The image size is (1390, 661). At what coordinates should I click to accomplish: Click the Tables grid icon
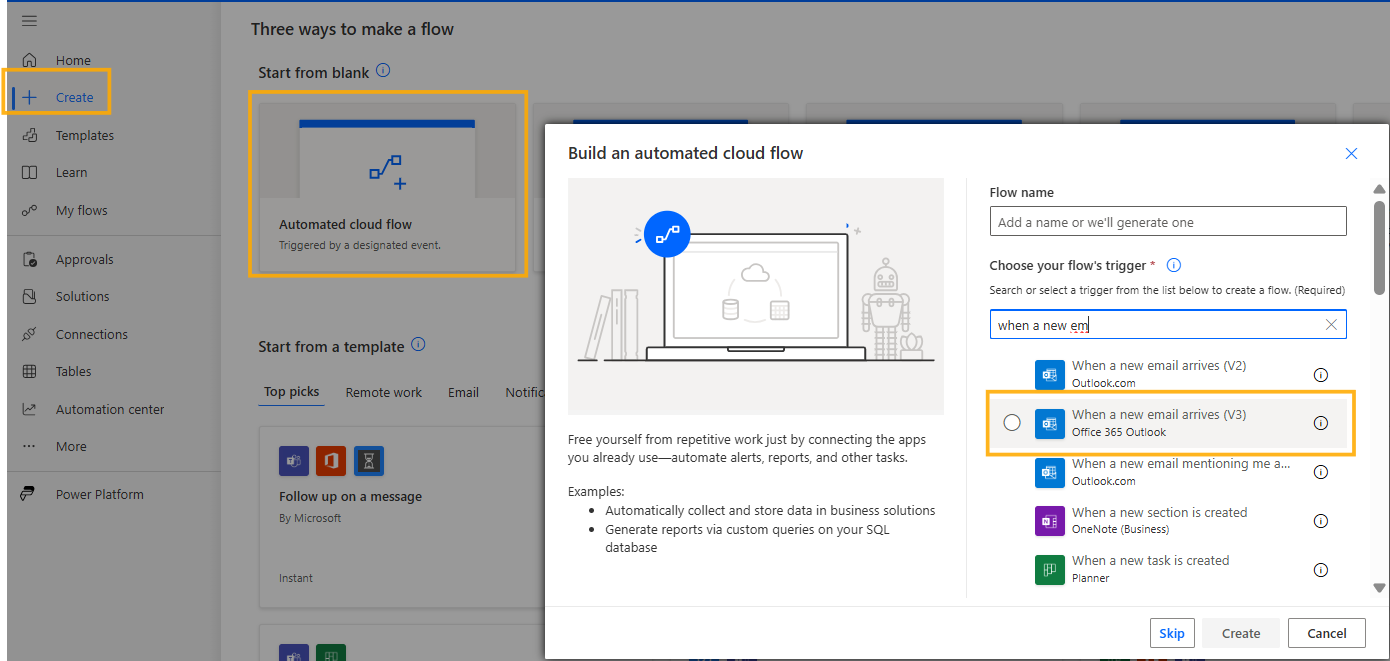(30, 371)
